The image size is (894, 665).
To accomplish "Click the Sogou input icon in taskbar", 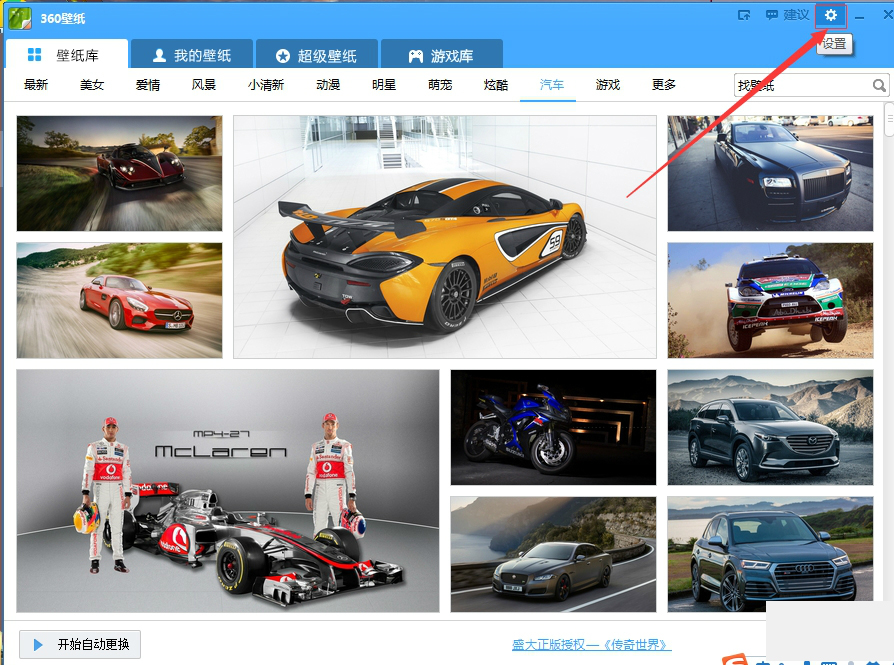I will point(736,660).
